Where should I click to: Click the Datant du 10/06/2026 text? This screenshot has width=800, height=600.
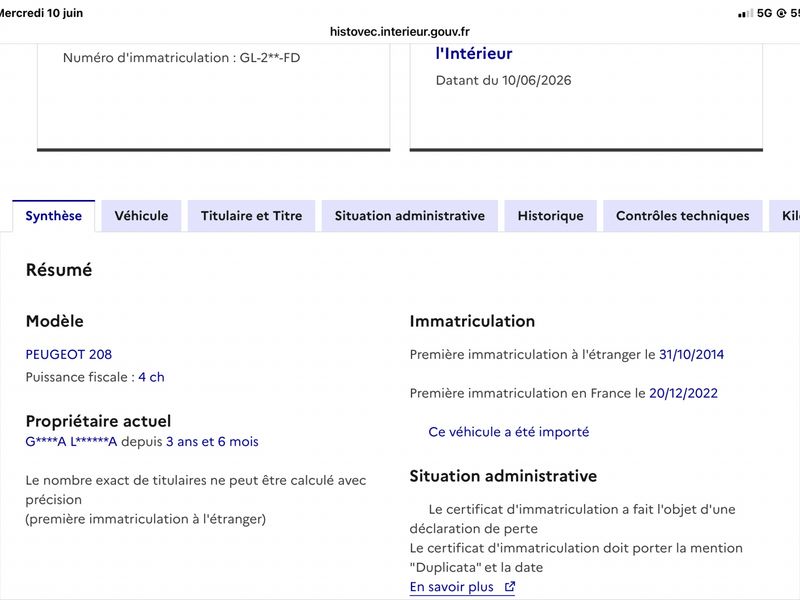click(504, 81)
